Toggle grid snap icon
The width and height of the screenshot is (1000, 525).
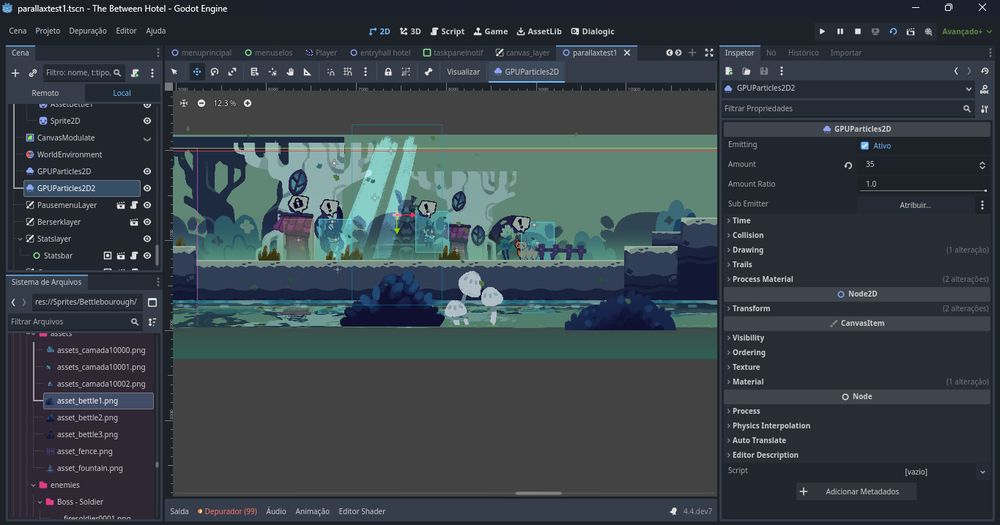coord(348,72)
